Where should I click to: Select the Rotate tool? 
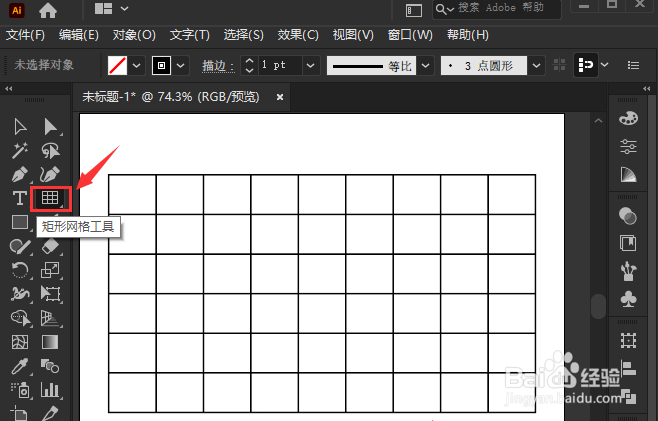tap(20, 270)
